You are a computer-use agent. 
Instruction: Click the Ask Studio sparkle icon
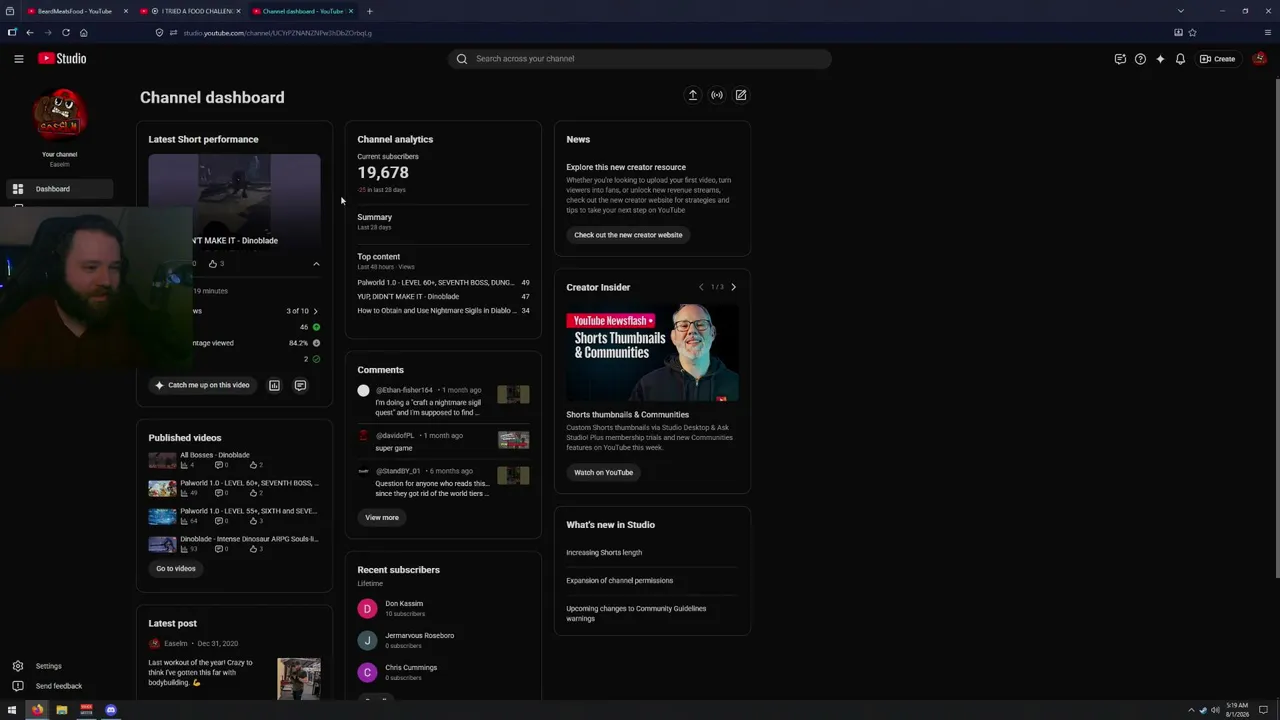point(1160,59)
